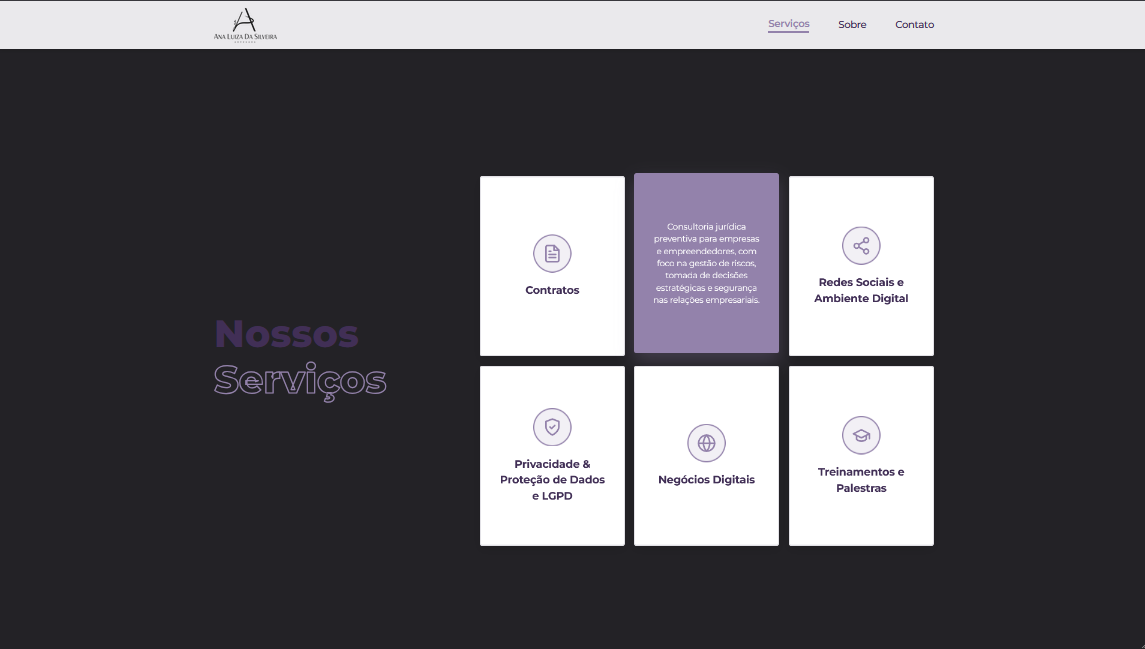The height and width of the screenshot is (649, 1145).
Task: Open the Serviços navigation link
Action: pos(789,24)
